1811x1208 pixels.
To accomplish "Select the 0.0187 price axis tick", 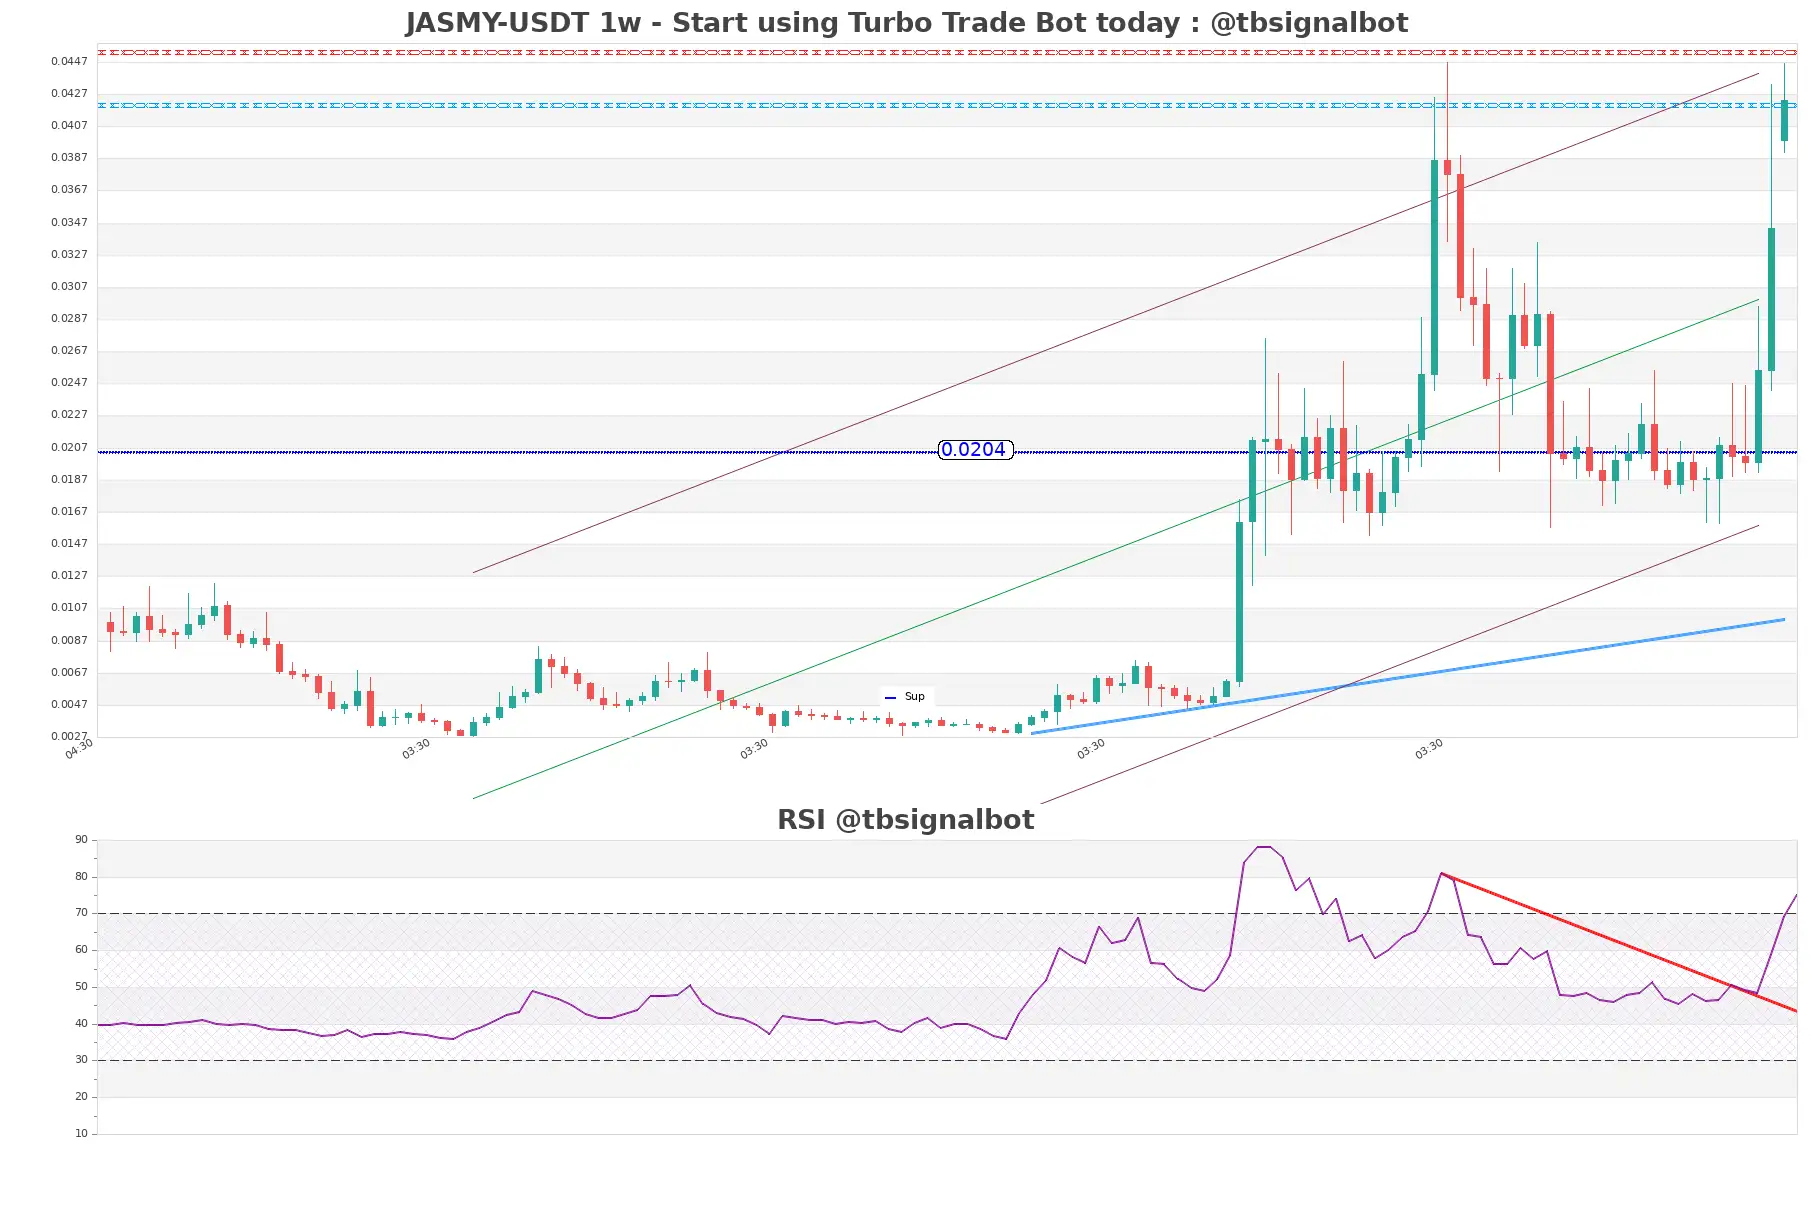I will [x=69, y=479].
